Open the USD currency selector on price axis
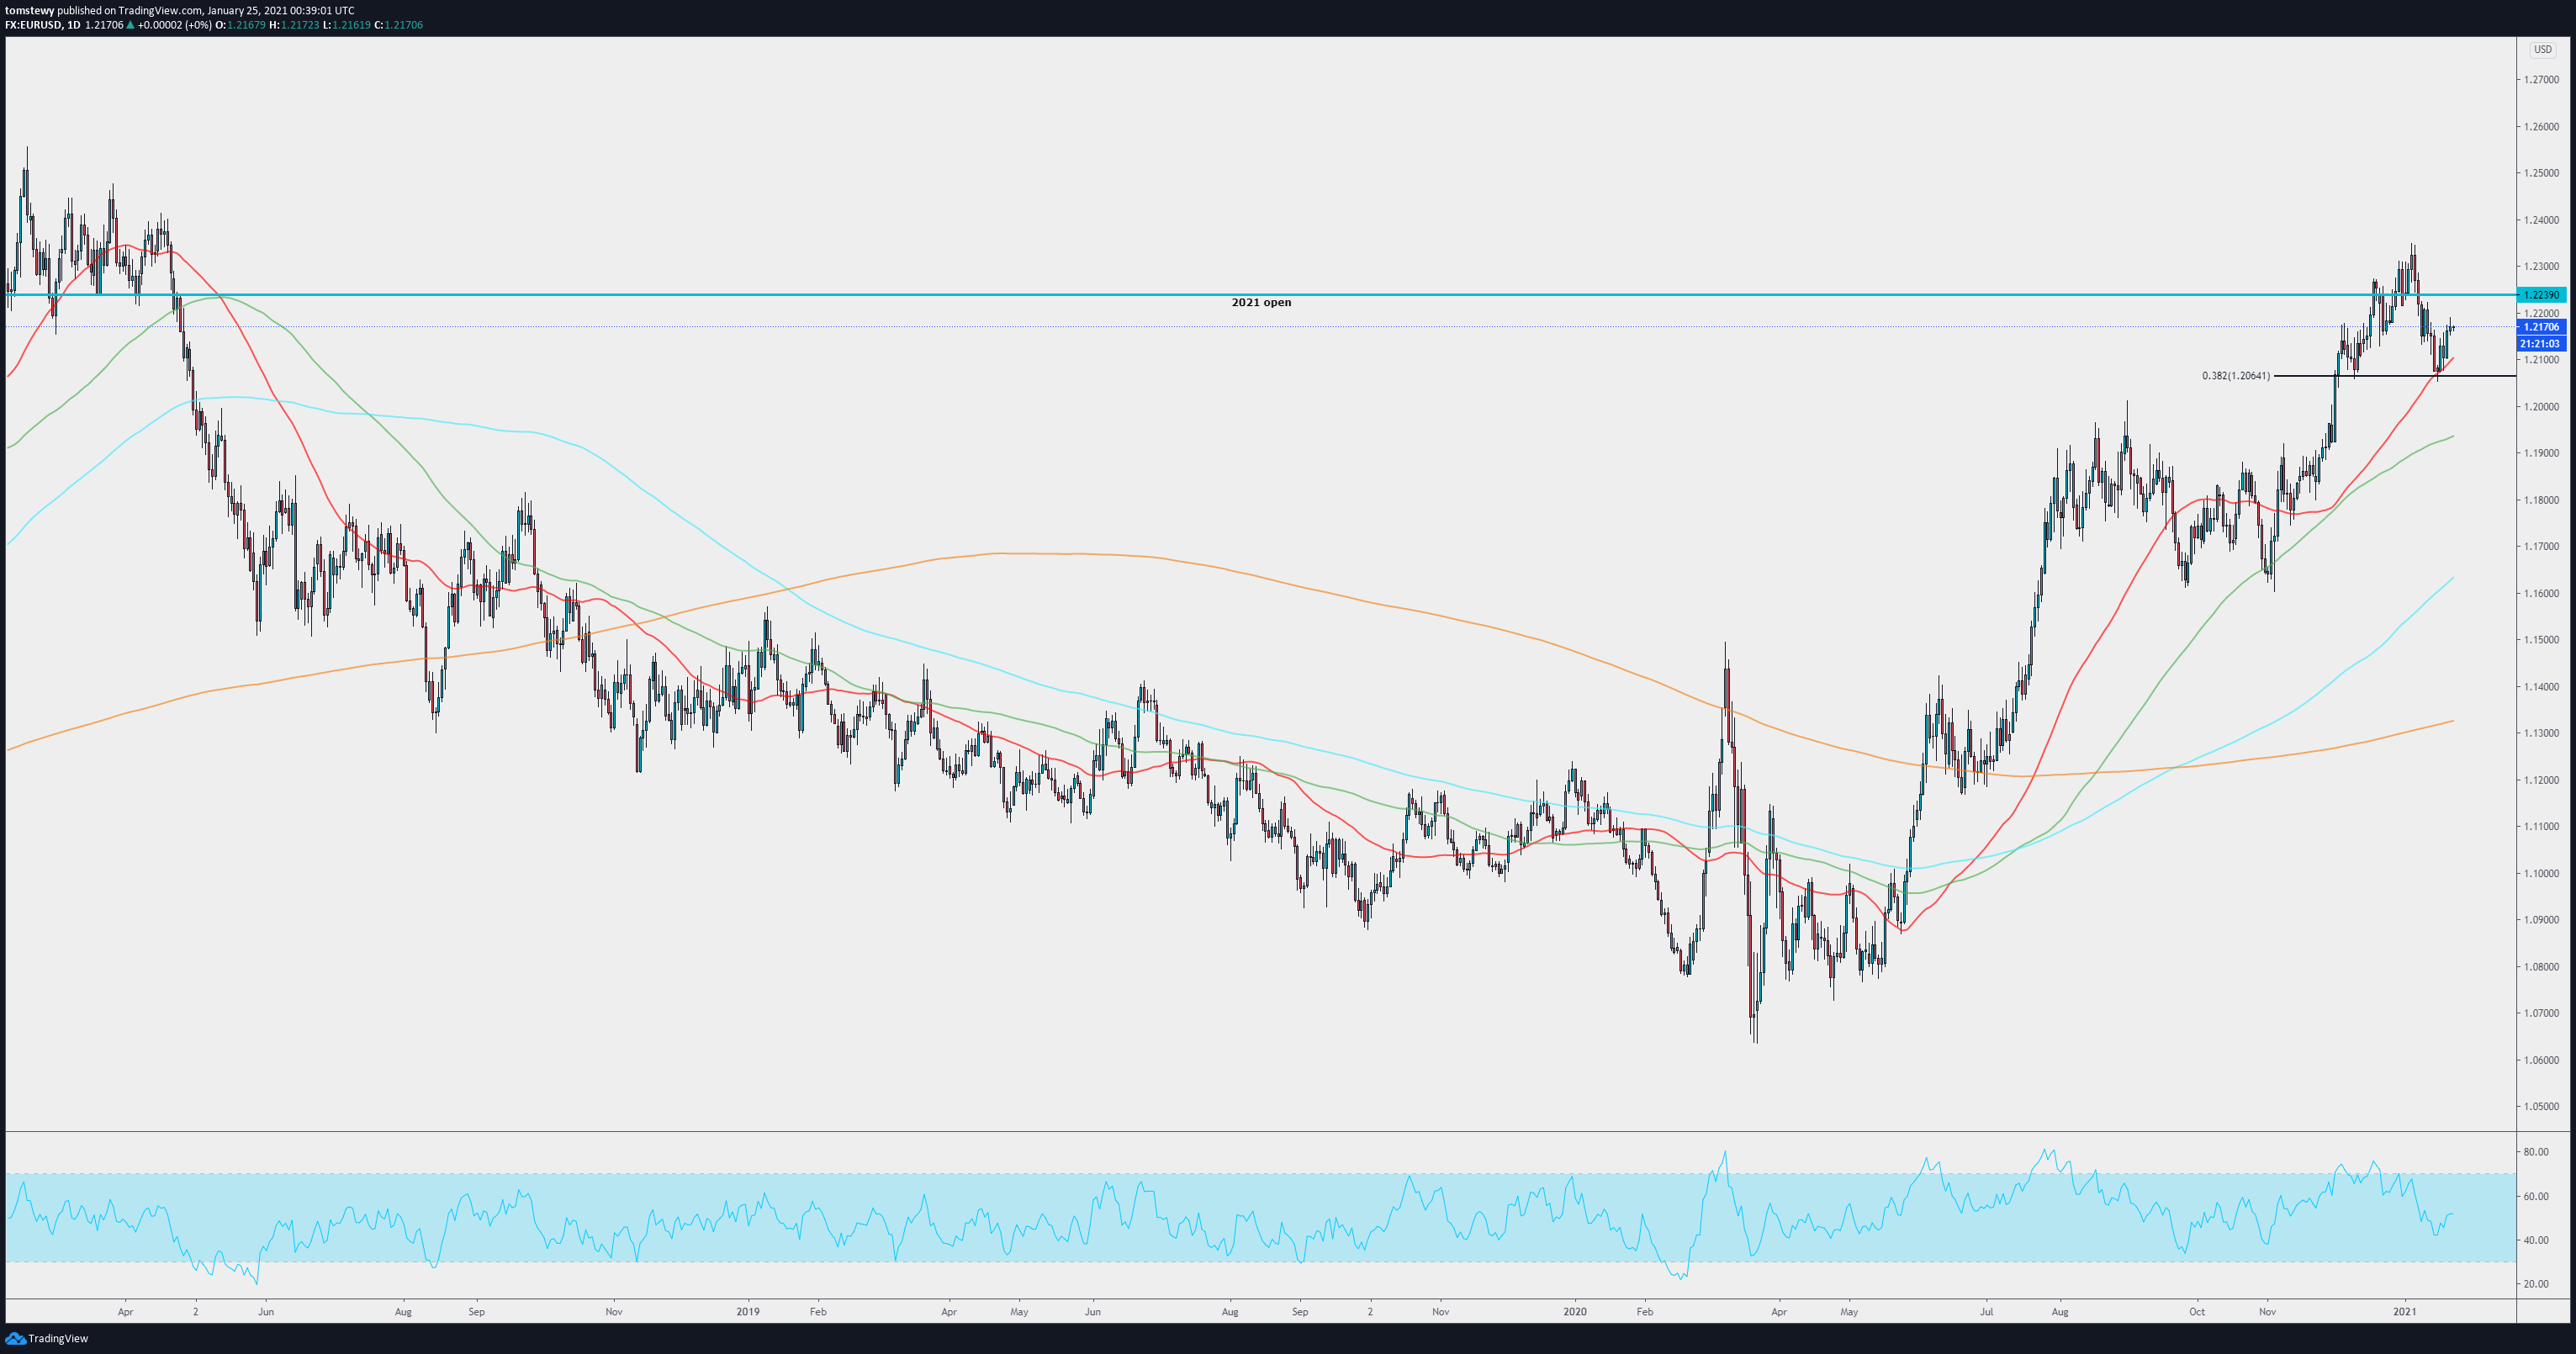This screenshot has width=2576, height=1354. (x=2542, y=49)
